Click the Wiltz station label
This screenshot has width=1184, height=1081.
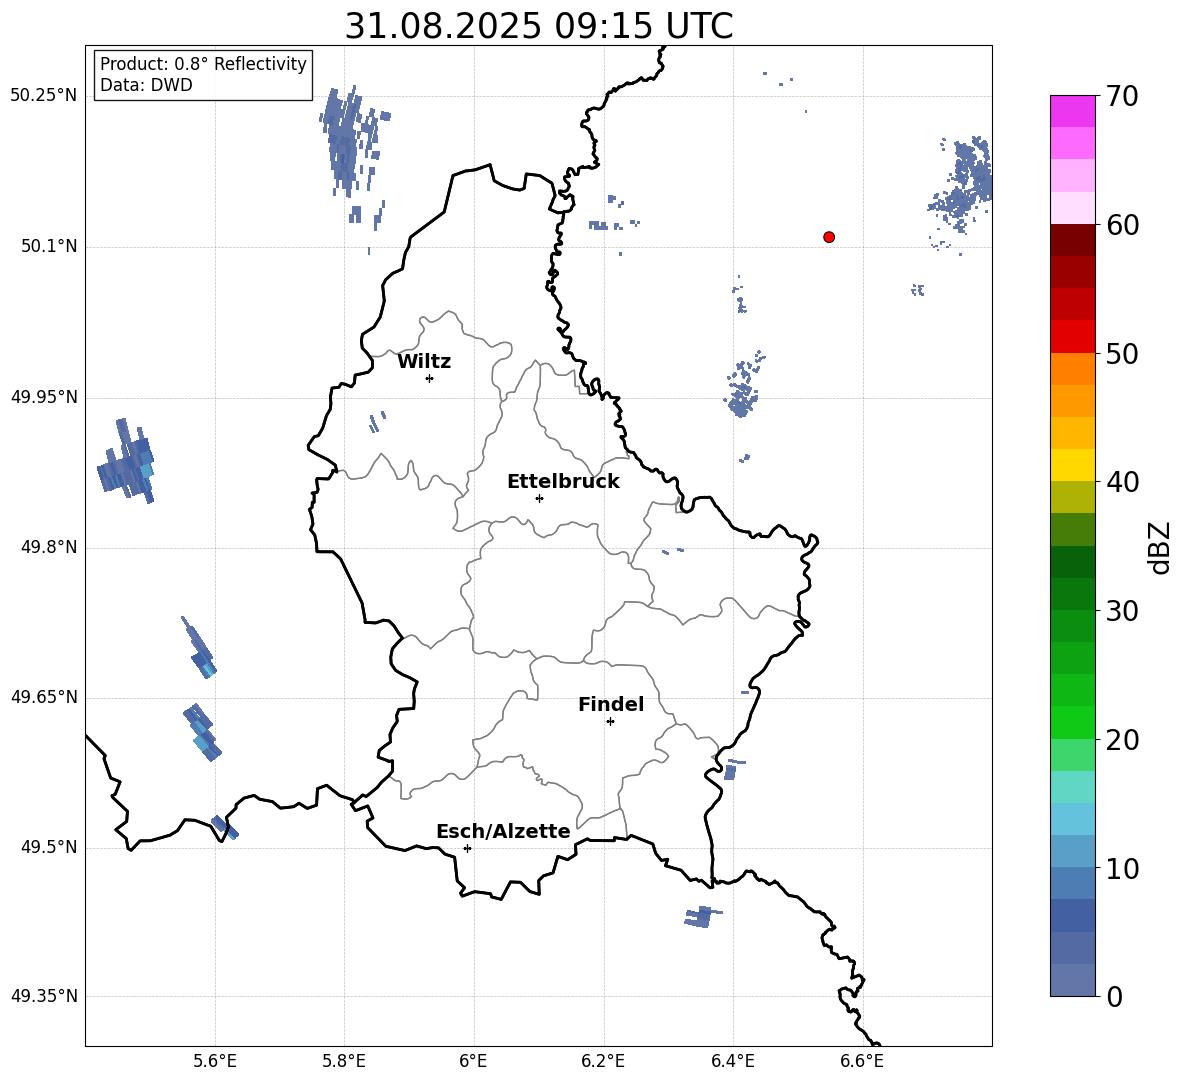coord(424,362)
